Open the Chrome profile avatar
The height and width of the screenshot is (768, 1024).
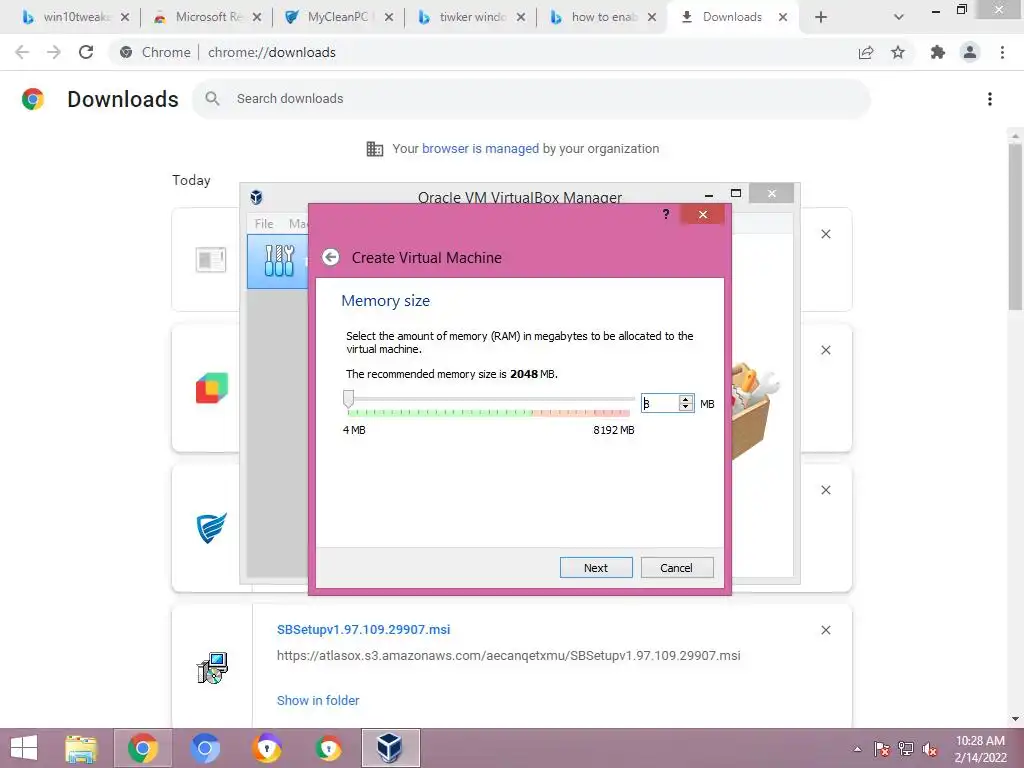click(970, 52)
